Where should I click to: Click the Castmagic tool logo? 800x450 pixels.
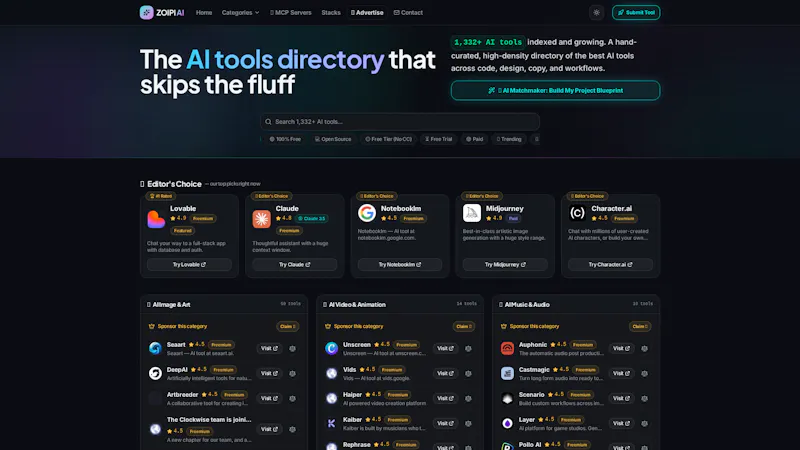(507, 373)
